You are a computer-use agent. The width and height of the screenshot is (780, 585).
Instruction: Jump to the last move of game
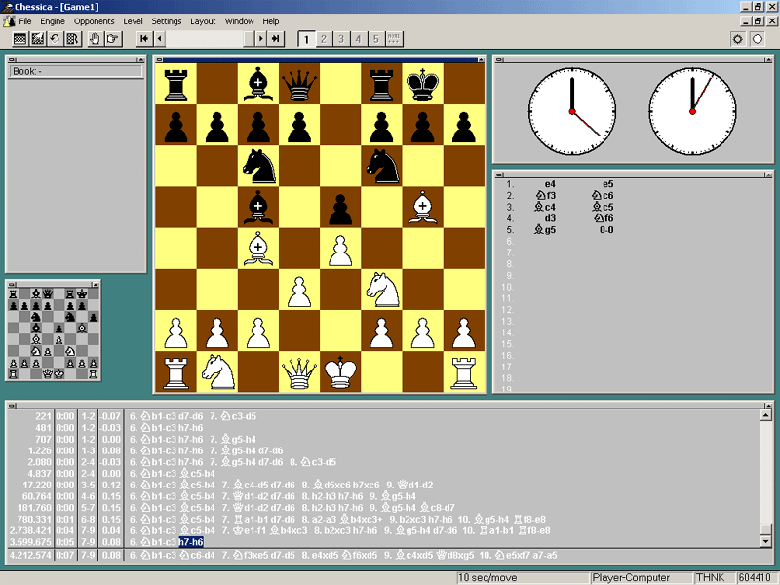click(x=276, y=39)
